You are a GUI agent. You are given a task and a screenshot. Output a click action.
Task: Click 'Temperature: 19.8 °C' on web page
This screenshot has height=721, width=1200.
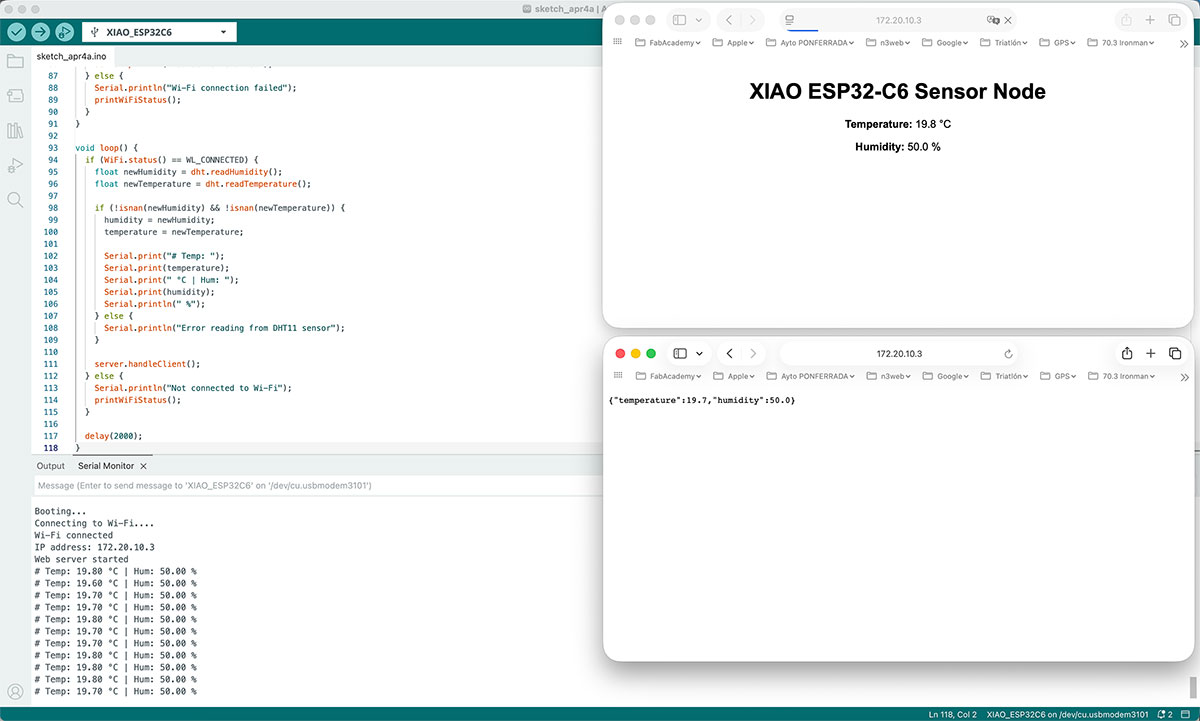point(897,124)
